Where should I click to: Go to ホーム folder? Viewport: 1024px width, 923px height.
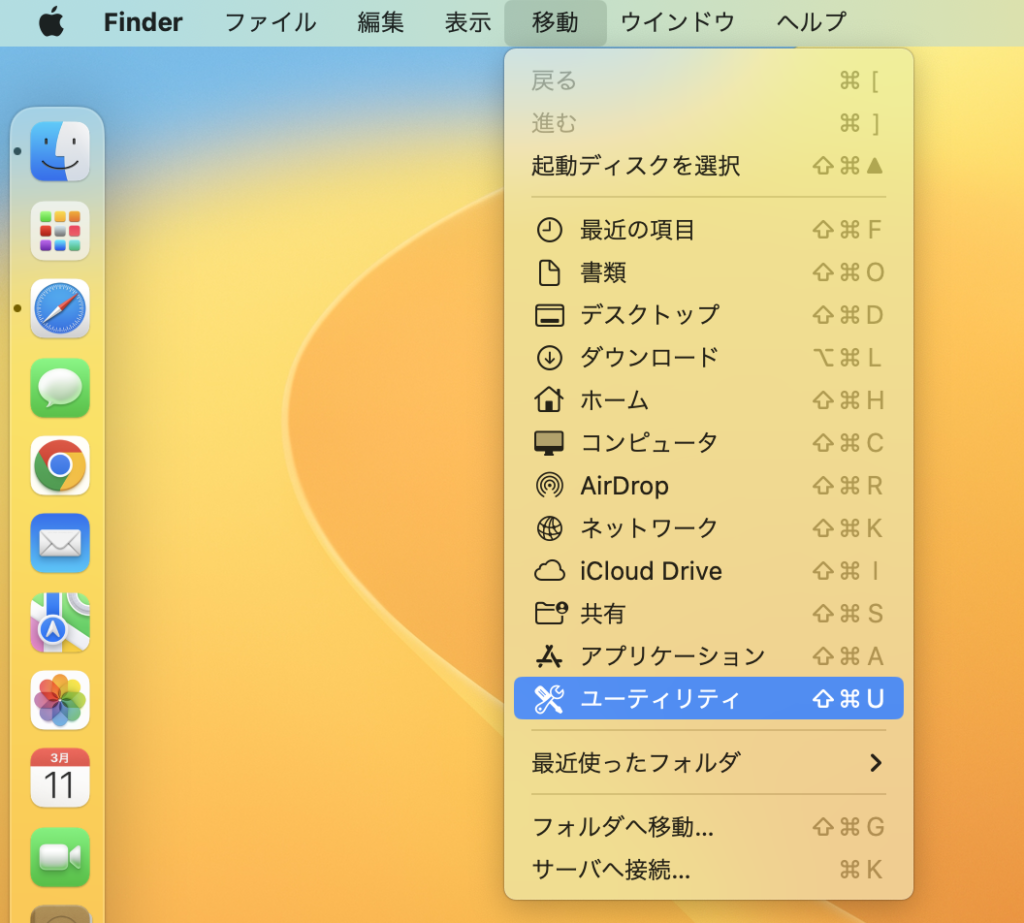[x=709, y=400]
